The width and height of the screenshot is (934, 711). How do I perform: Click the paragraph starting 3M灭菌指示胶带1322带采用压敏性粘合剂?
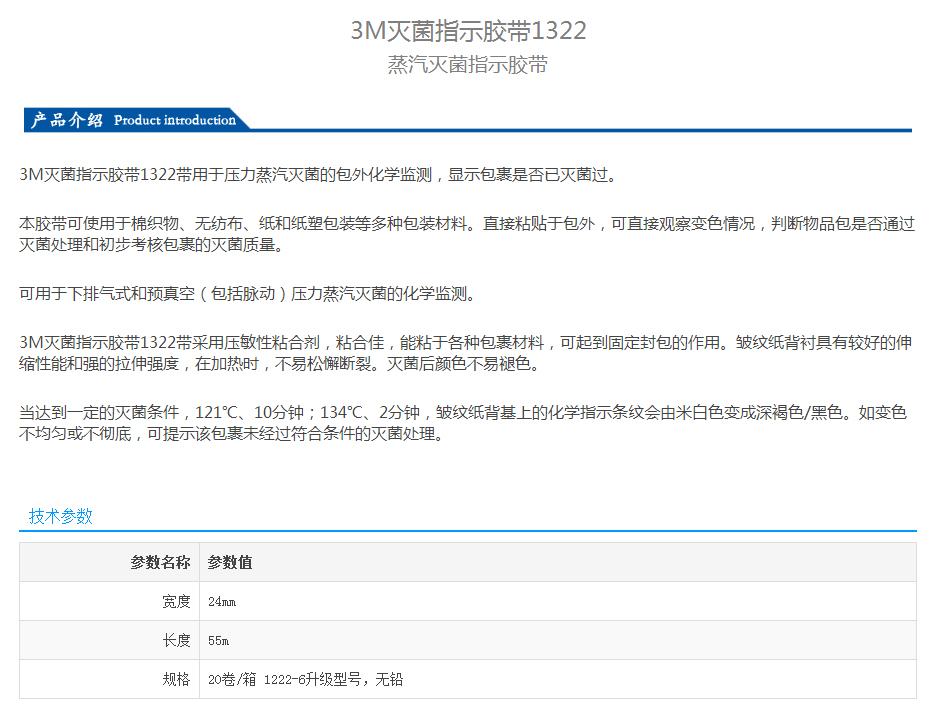click(466, 353)
